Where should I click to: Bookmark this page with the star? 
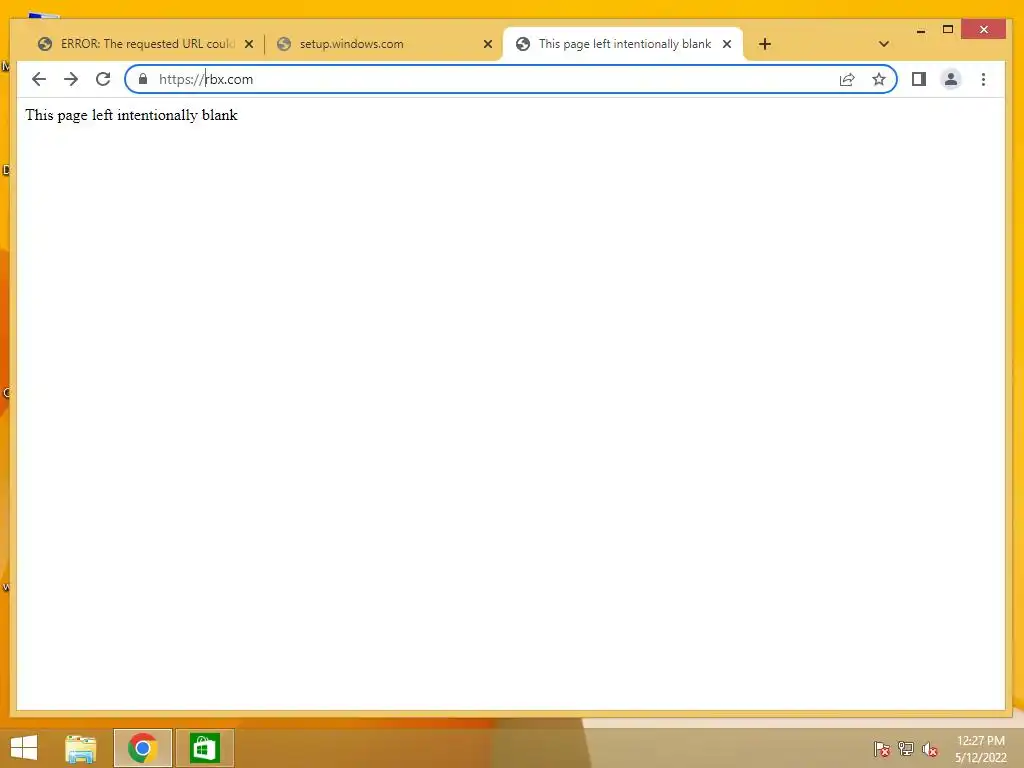point(879,79)
